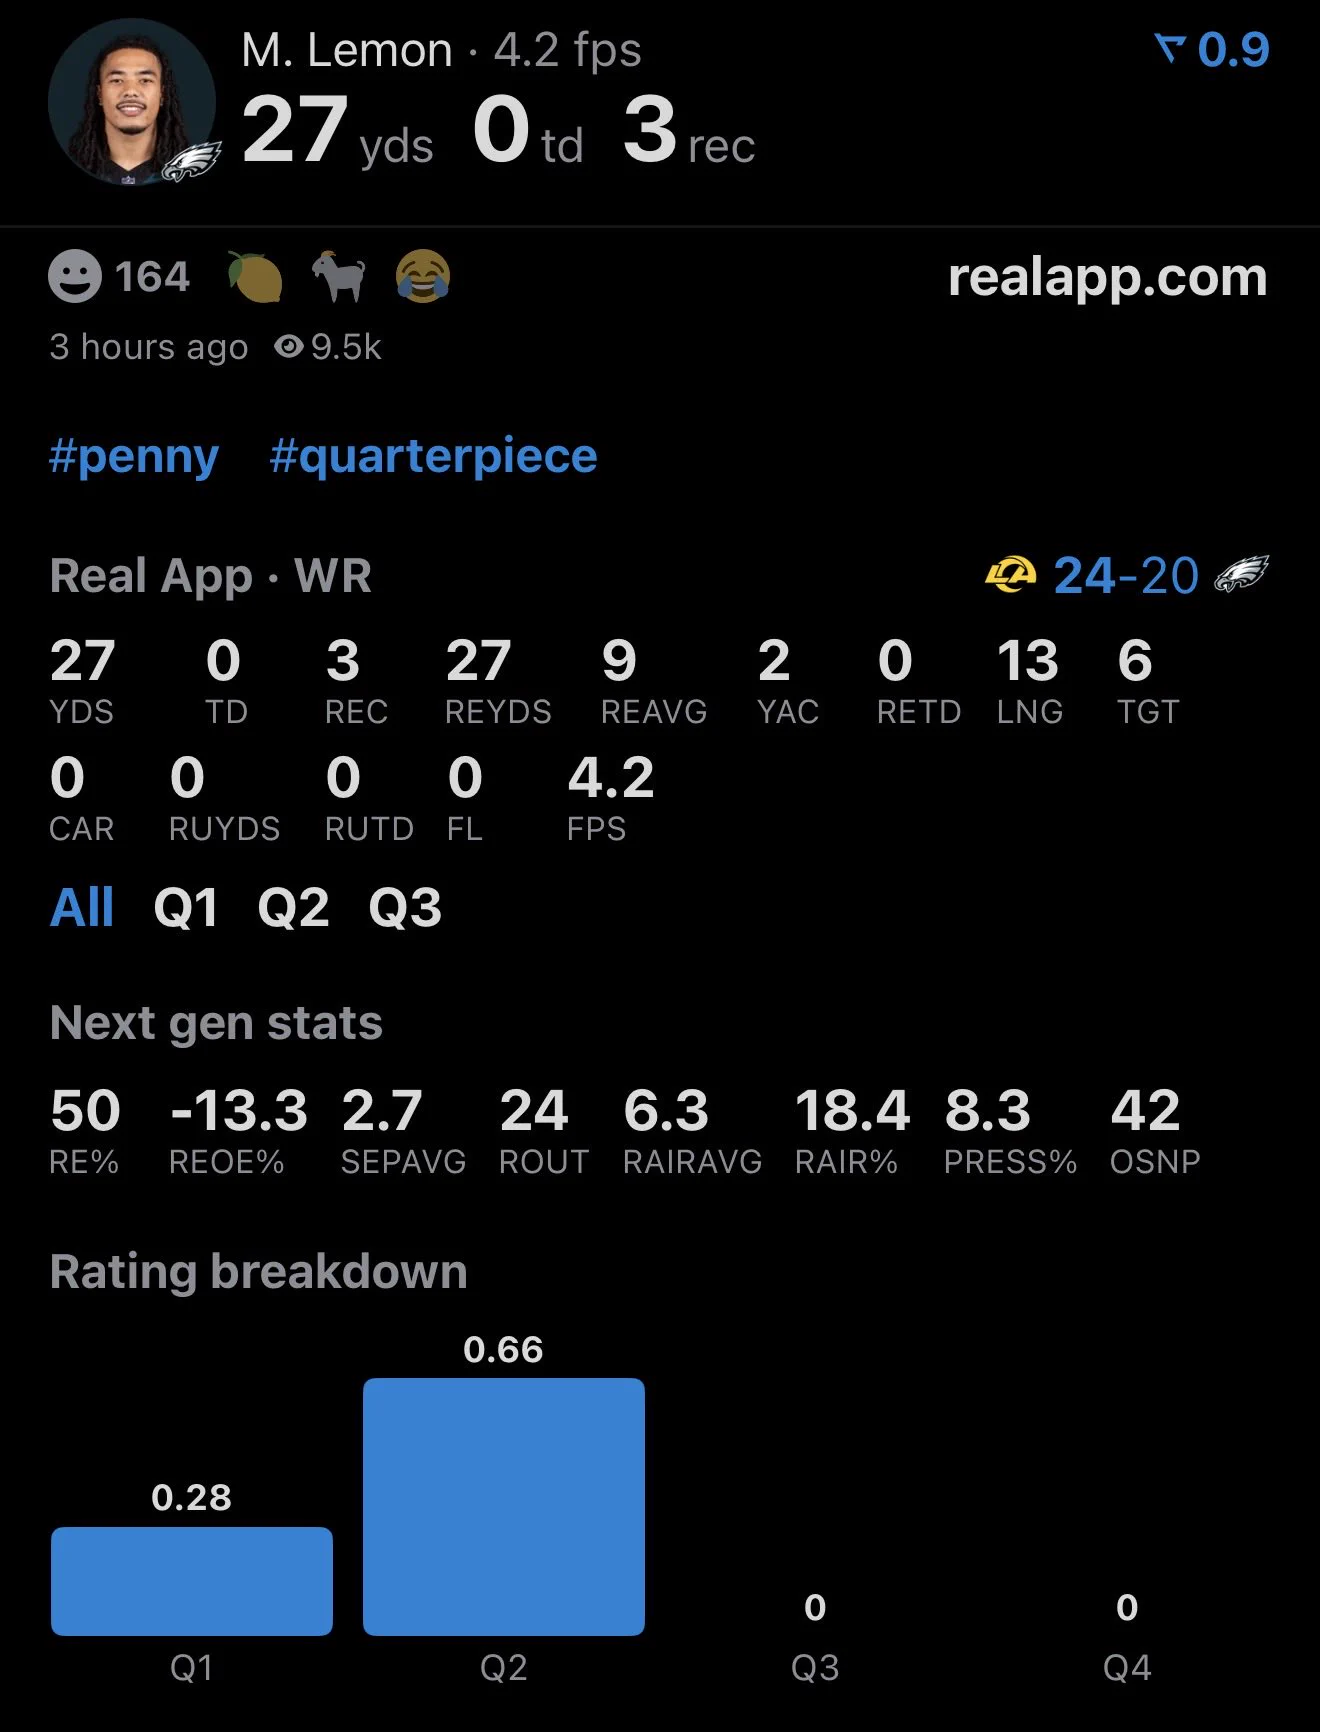
Task: Tap the Q1 rating bar showing 0.28
Action: (x=192, y=1581)
